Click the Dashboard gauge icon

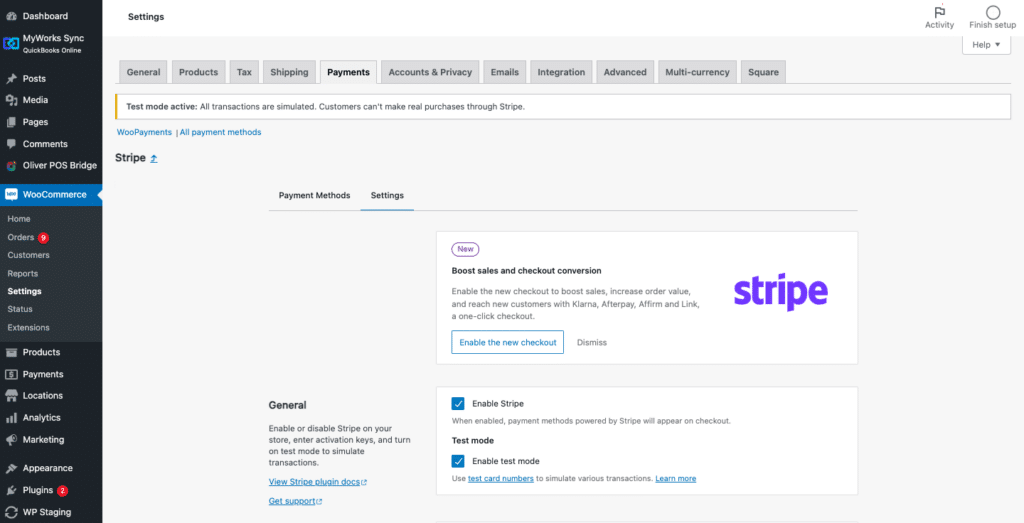coord(11,16)
